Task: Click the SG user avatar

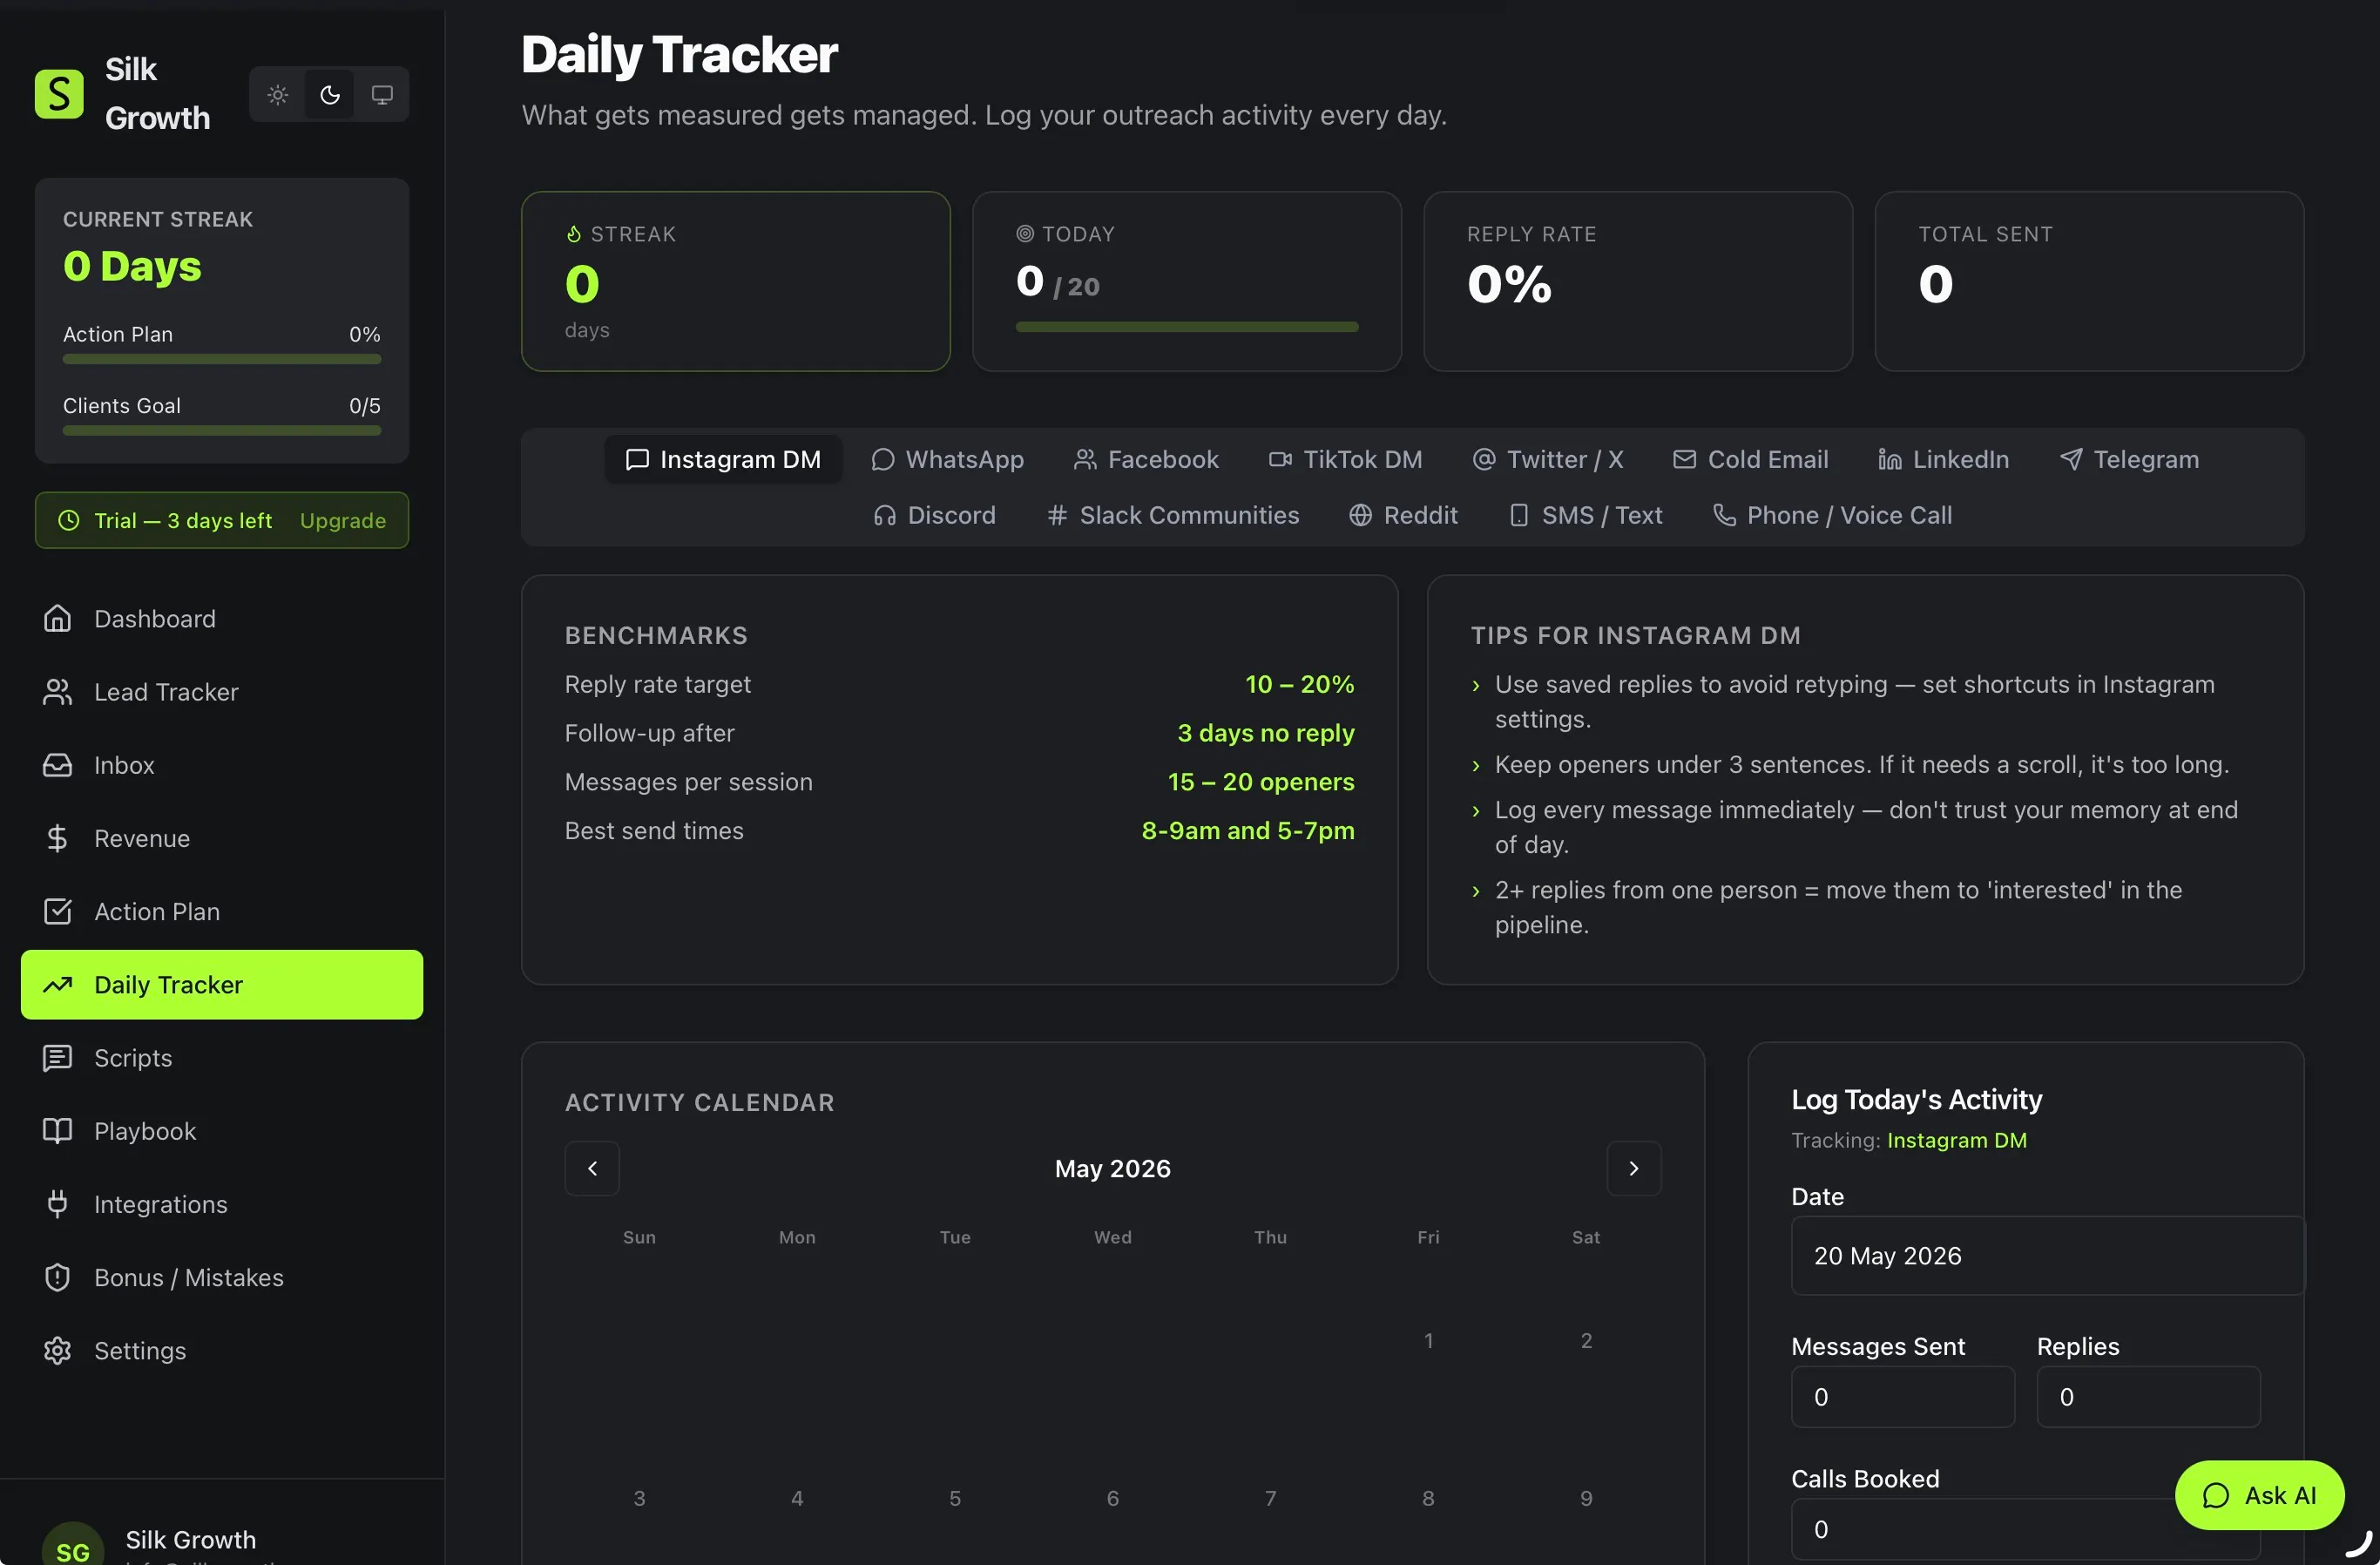Action: (73, 1544)
